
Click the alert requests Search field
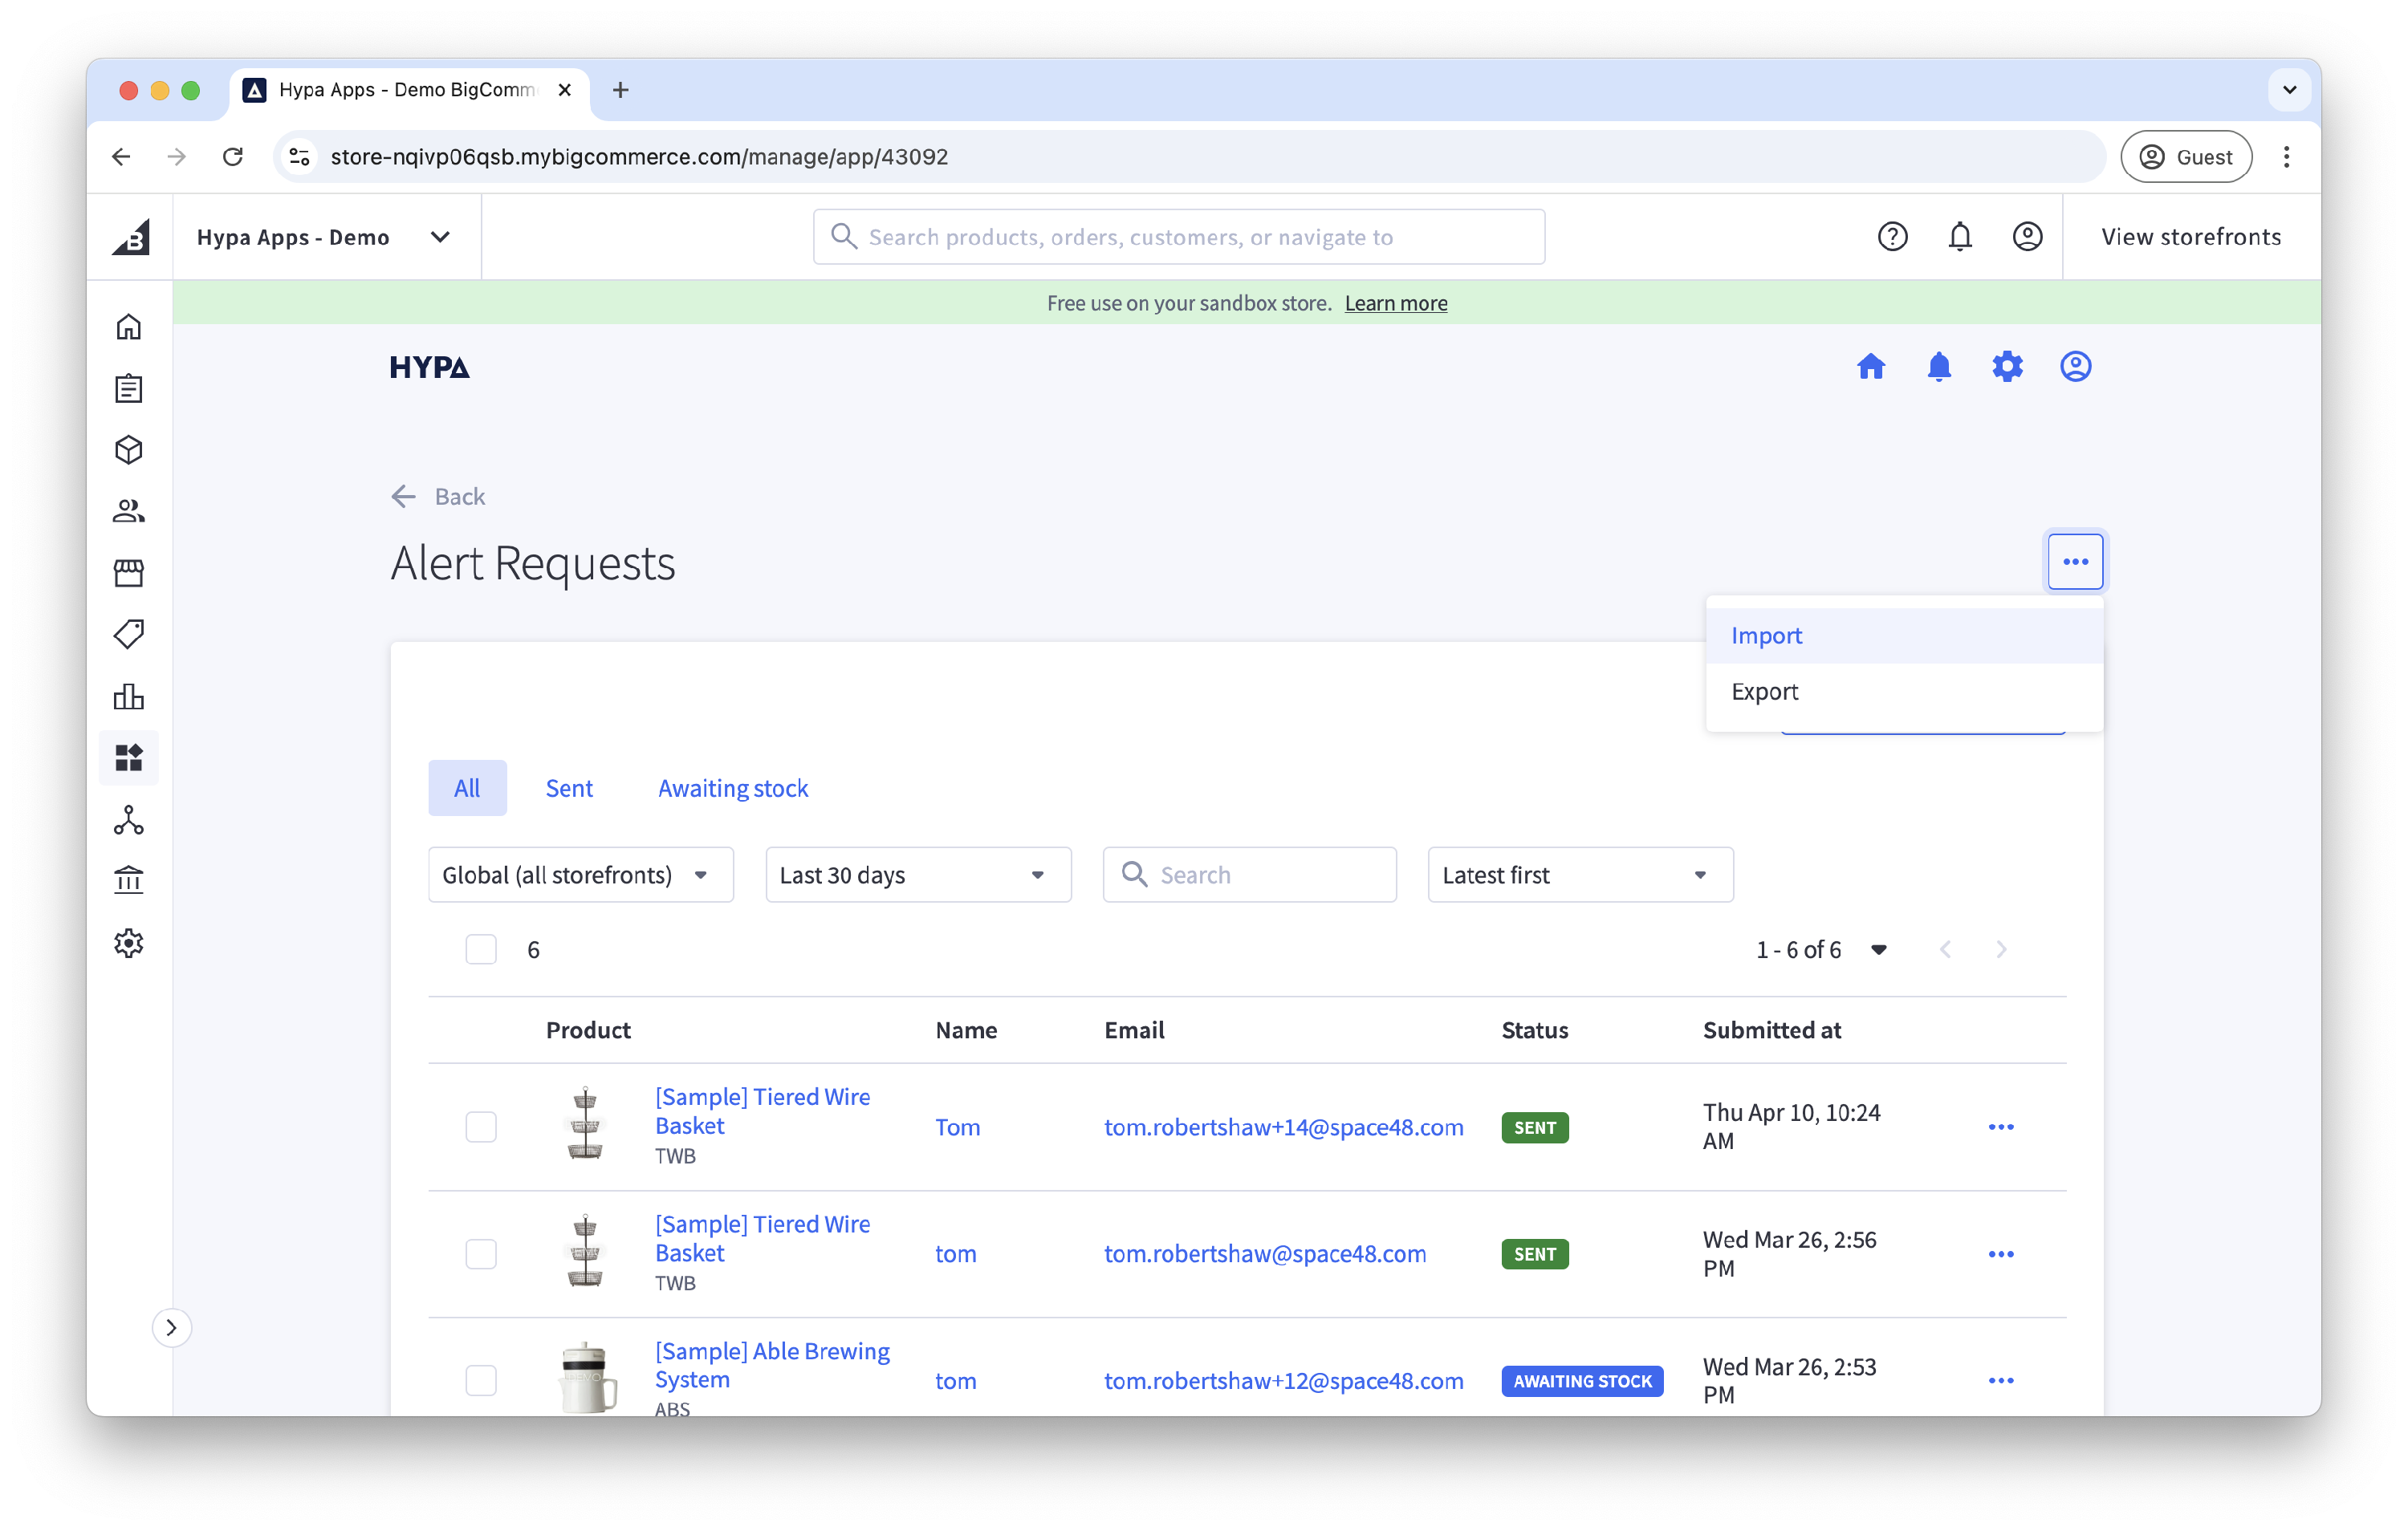coord(1249,875)
